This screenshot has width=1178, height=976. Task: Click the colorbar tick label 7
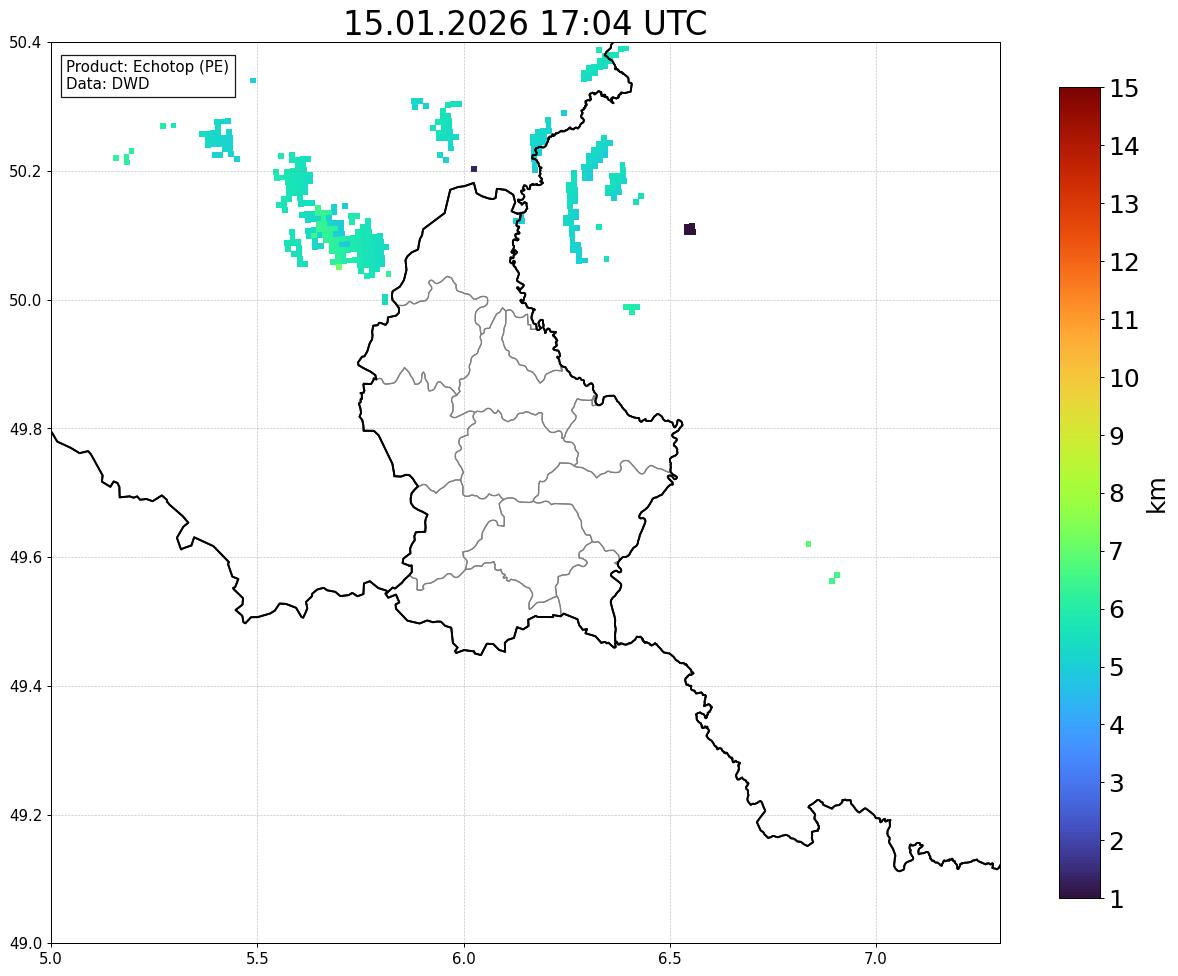coord(1117,551)
